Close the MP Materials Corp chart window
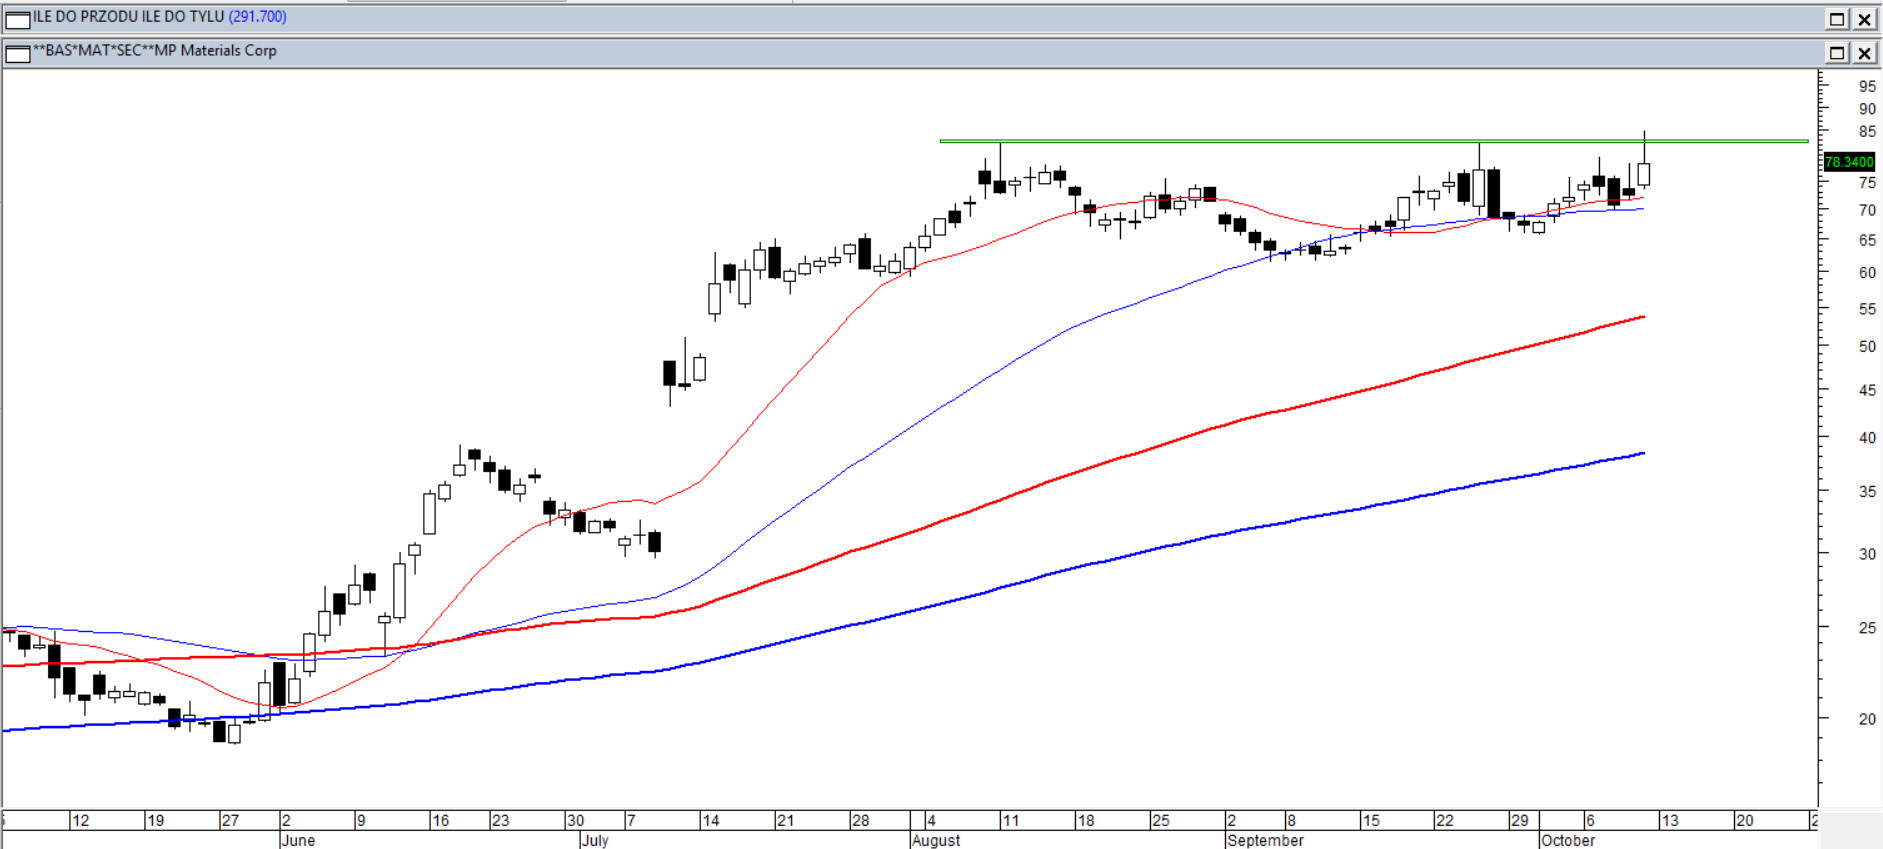This screenshot has height=849, width=1883. tap(1865, 53)
